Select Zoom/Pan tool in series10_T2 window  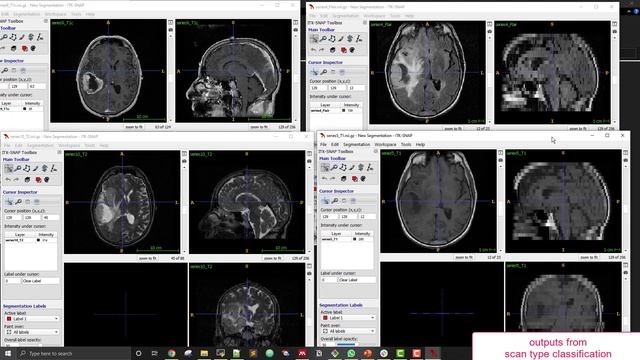pos(18,168)
